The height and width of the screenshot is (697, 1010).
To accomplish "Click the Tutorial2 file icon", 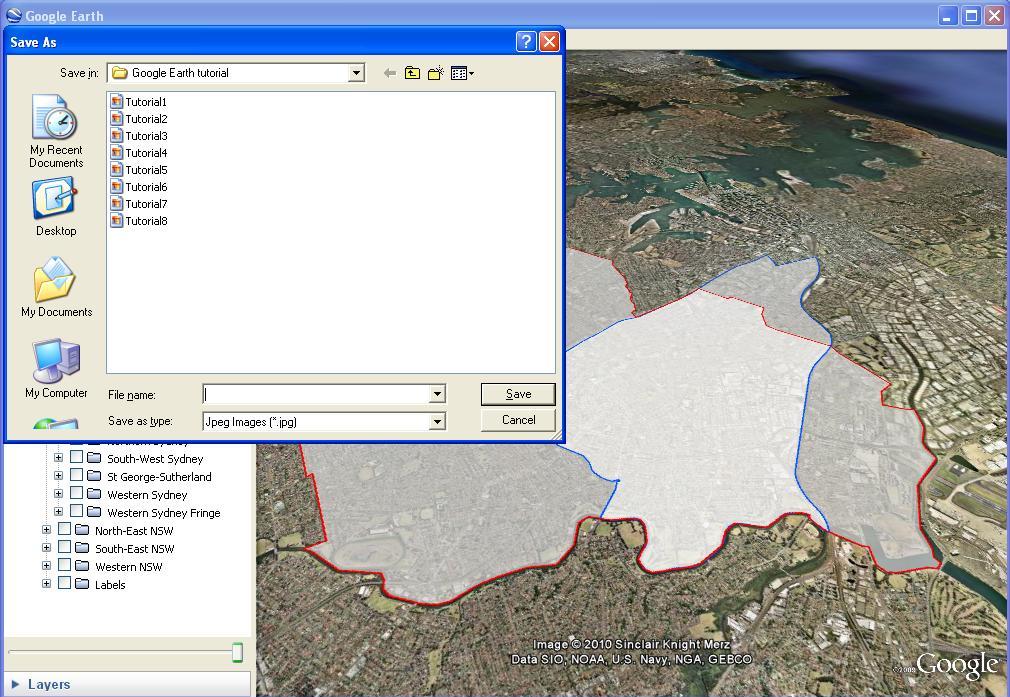I will pyautogui.click(x=117, y=119).
